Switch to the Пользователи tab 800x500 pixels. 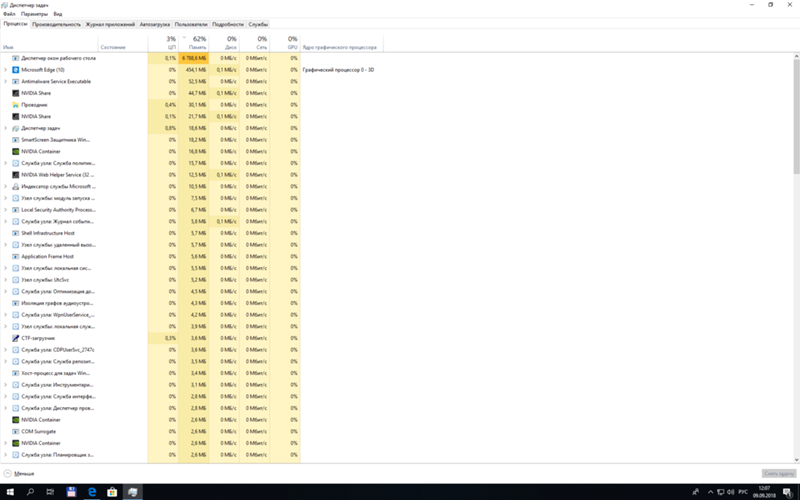(x=191, y=24)
